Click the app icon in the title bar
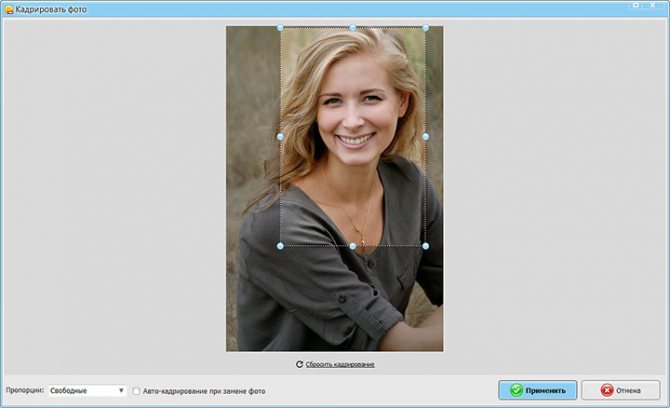 (x=8, y=7)
